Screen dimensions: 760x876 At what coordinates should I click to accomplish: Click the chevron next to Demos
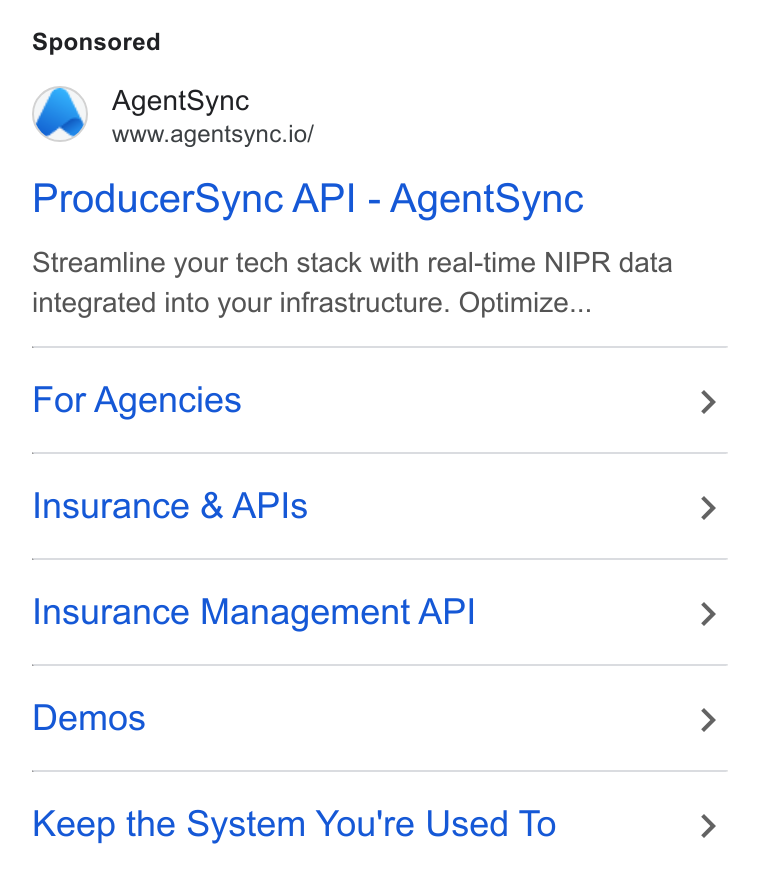[x=708, y=720]
